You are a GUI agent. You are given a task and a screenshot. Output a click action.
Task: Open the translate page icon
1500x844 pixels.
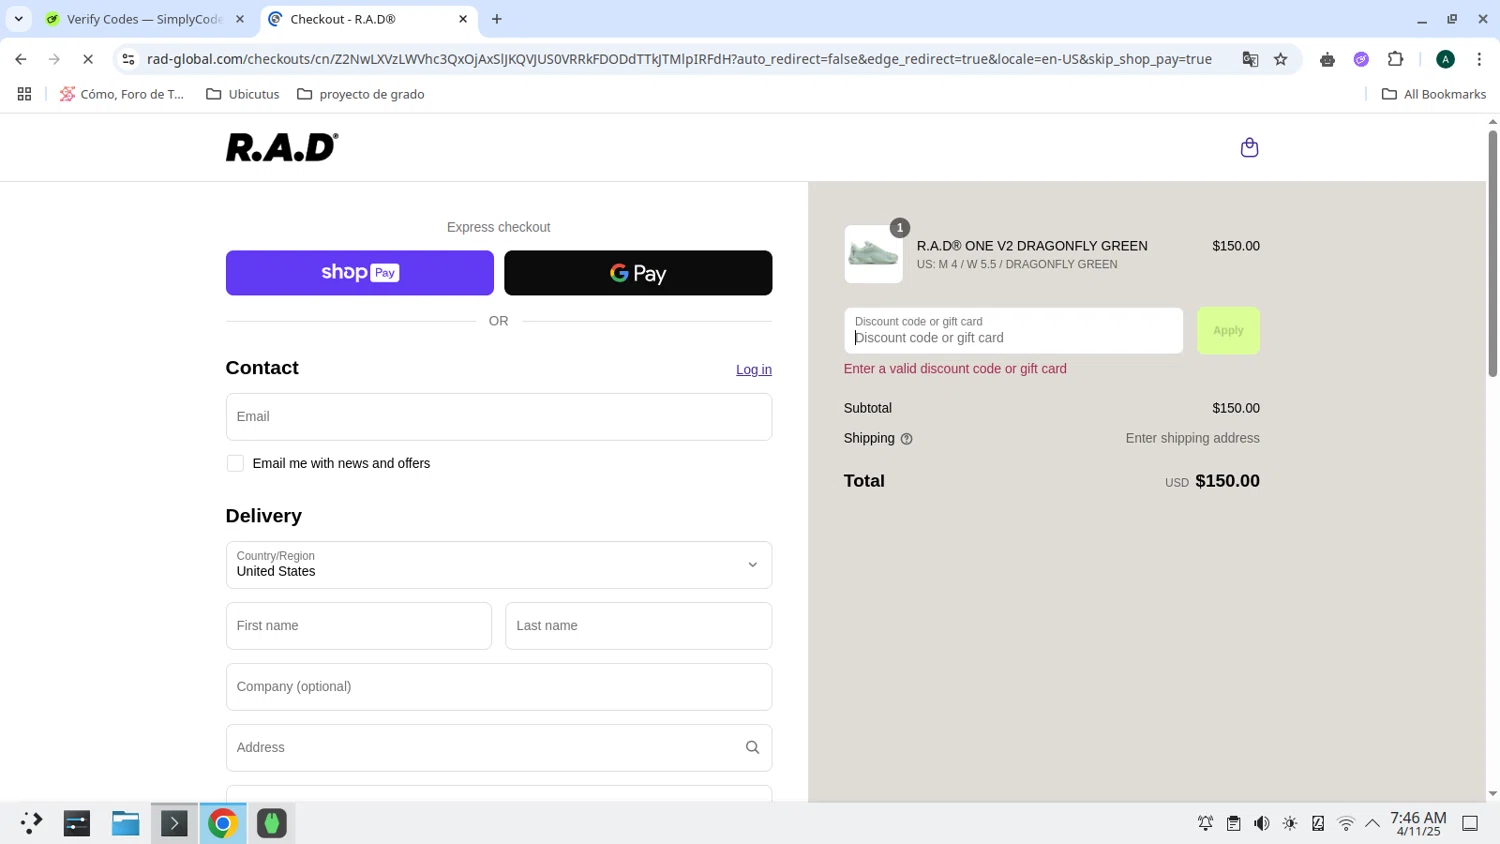(x=1250, y=59)
